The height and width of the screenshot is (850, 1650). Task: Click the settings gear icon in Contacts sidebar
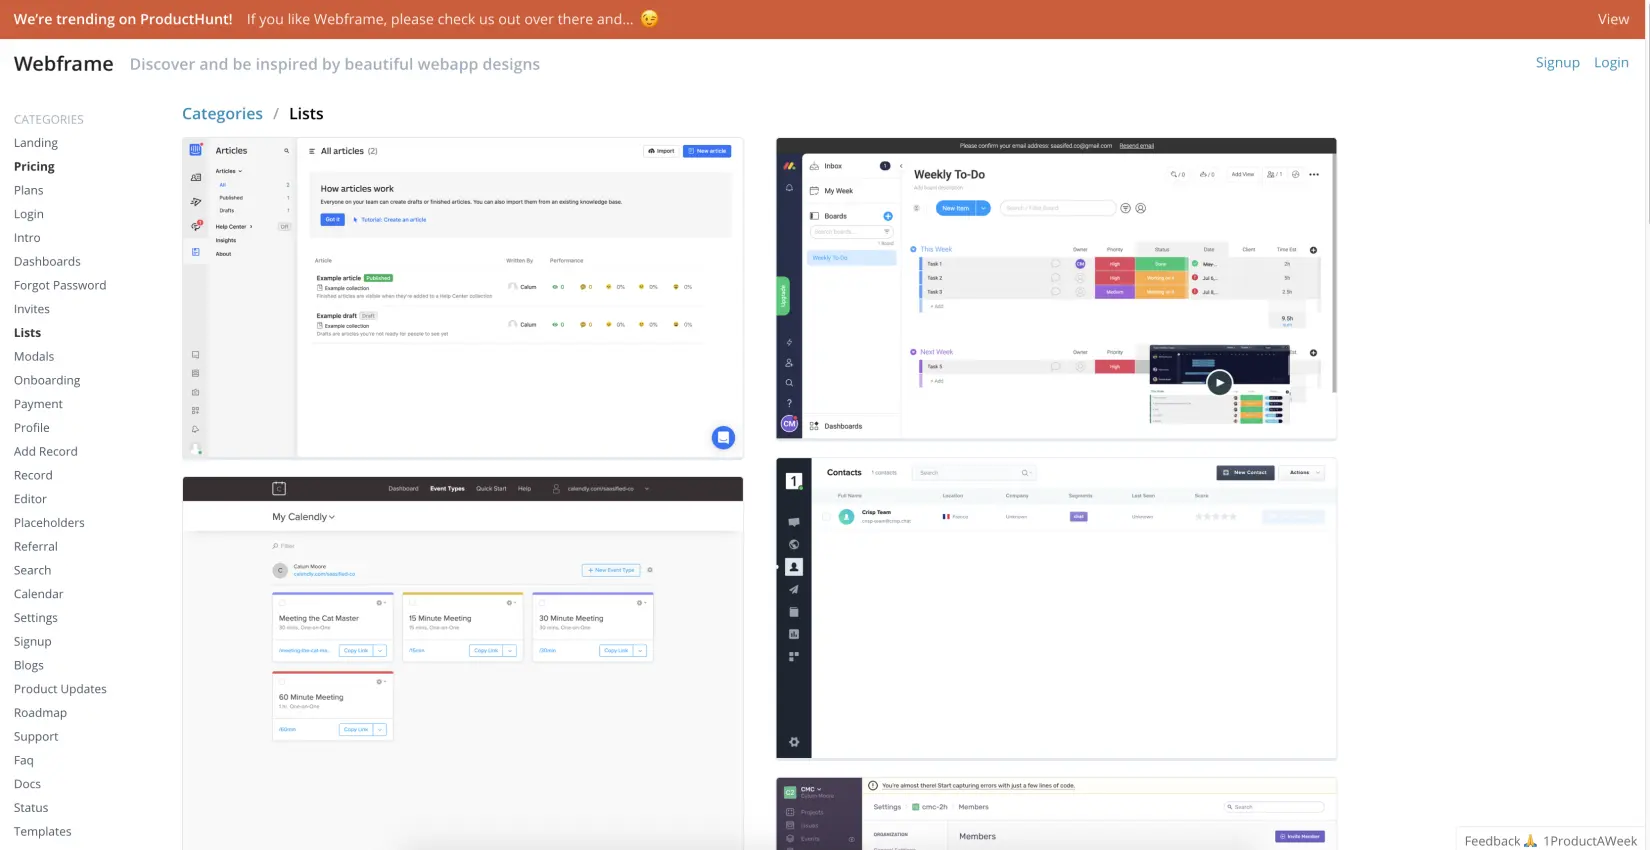tap(794, 742)
